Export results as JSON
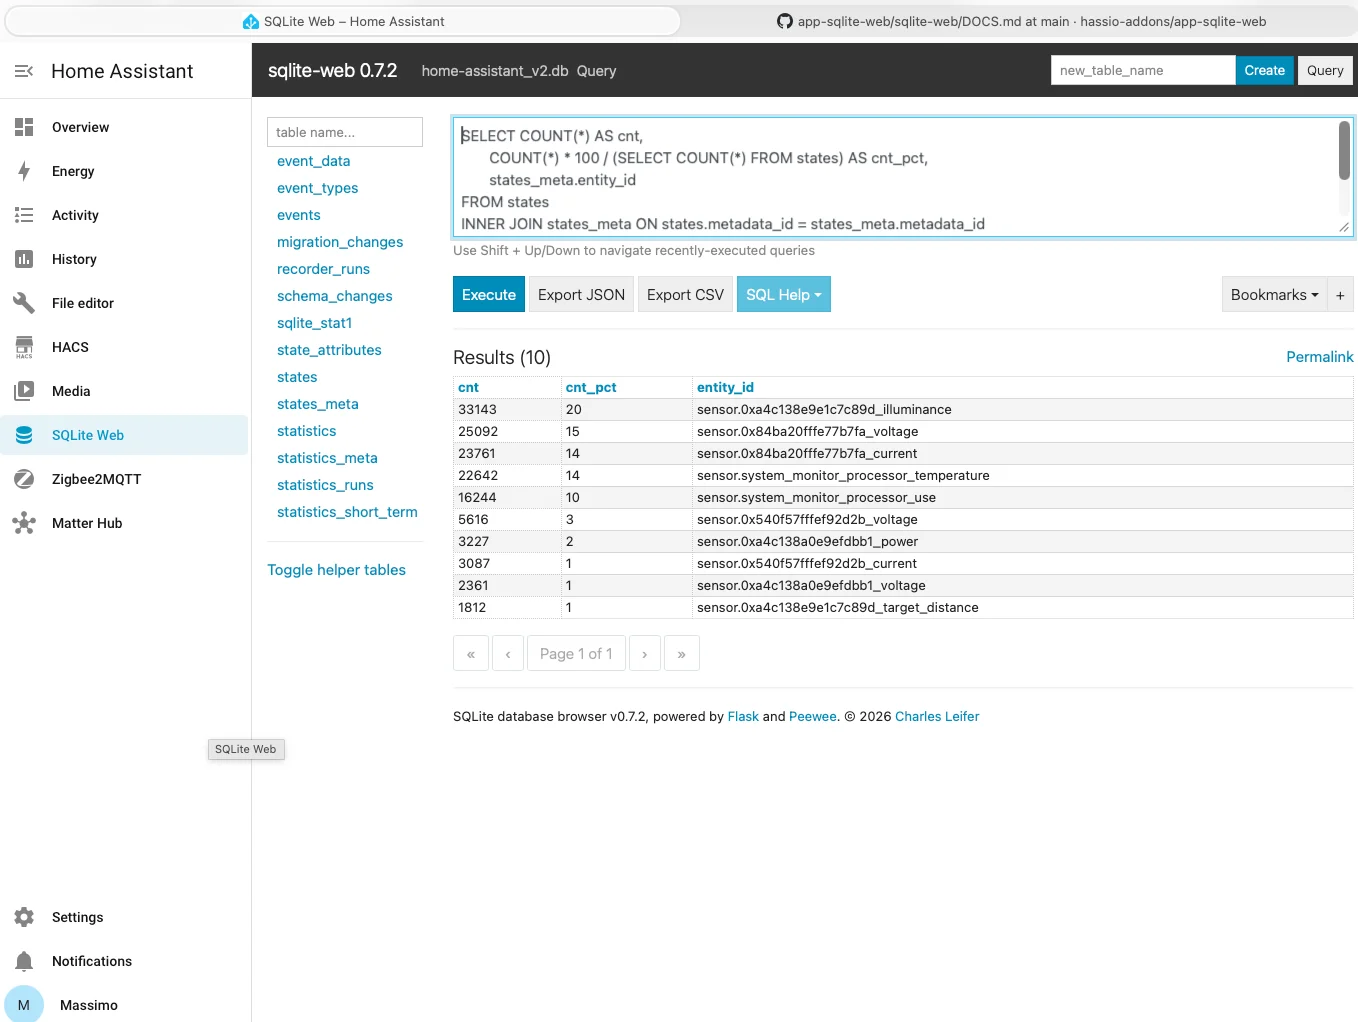The width and height of the screenshot is (1358, 1022). pyautogui.click(x=581, y=294)
